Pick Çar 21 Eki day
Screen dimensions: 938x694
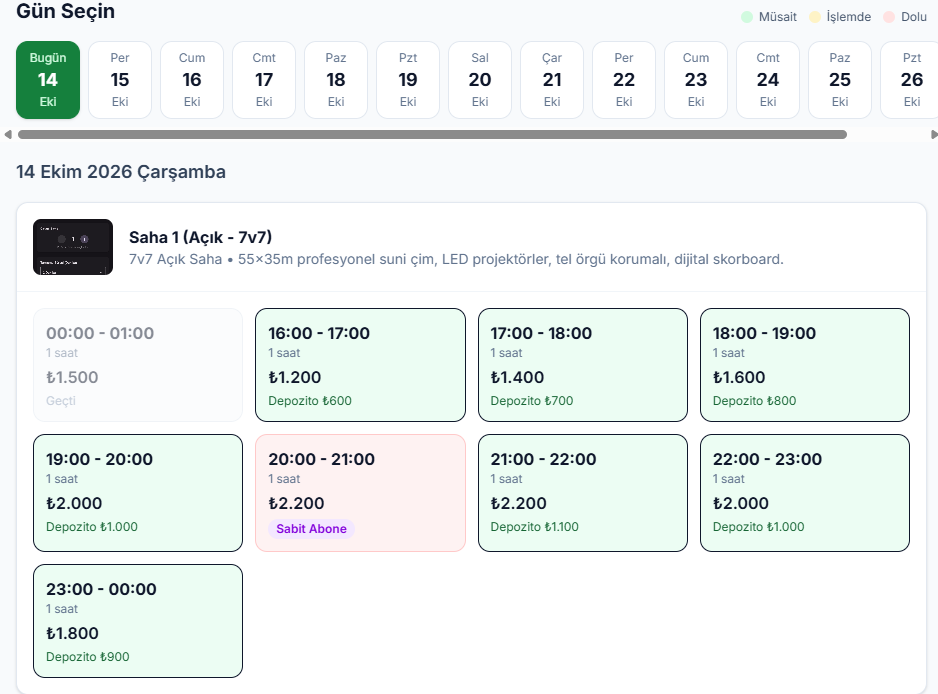[552, 80]
